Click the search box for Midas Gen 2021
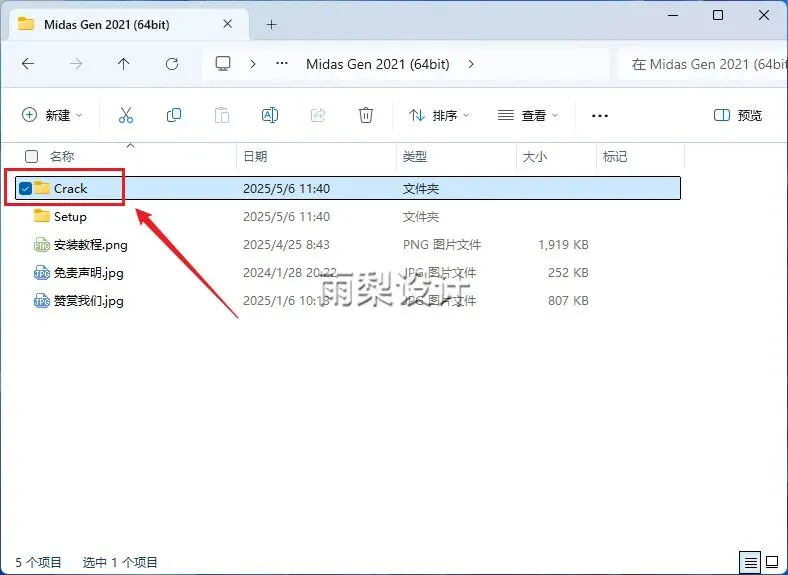The image size is (788, 575). (x=704, y=64)
